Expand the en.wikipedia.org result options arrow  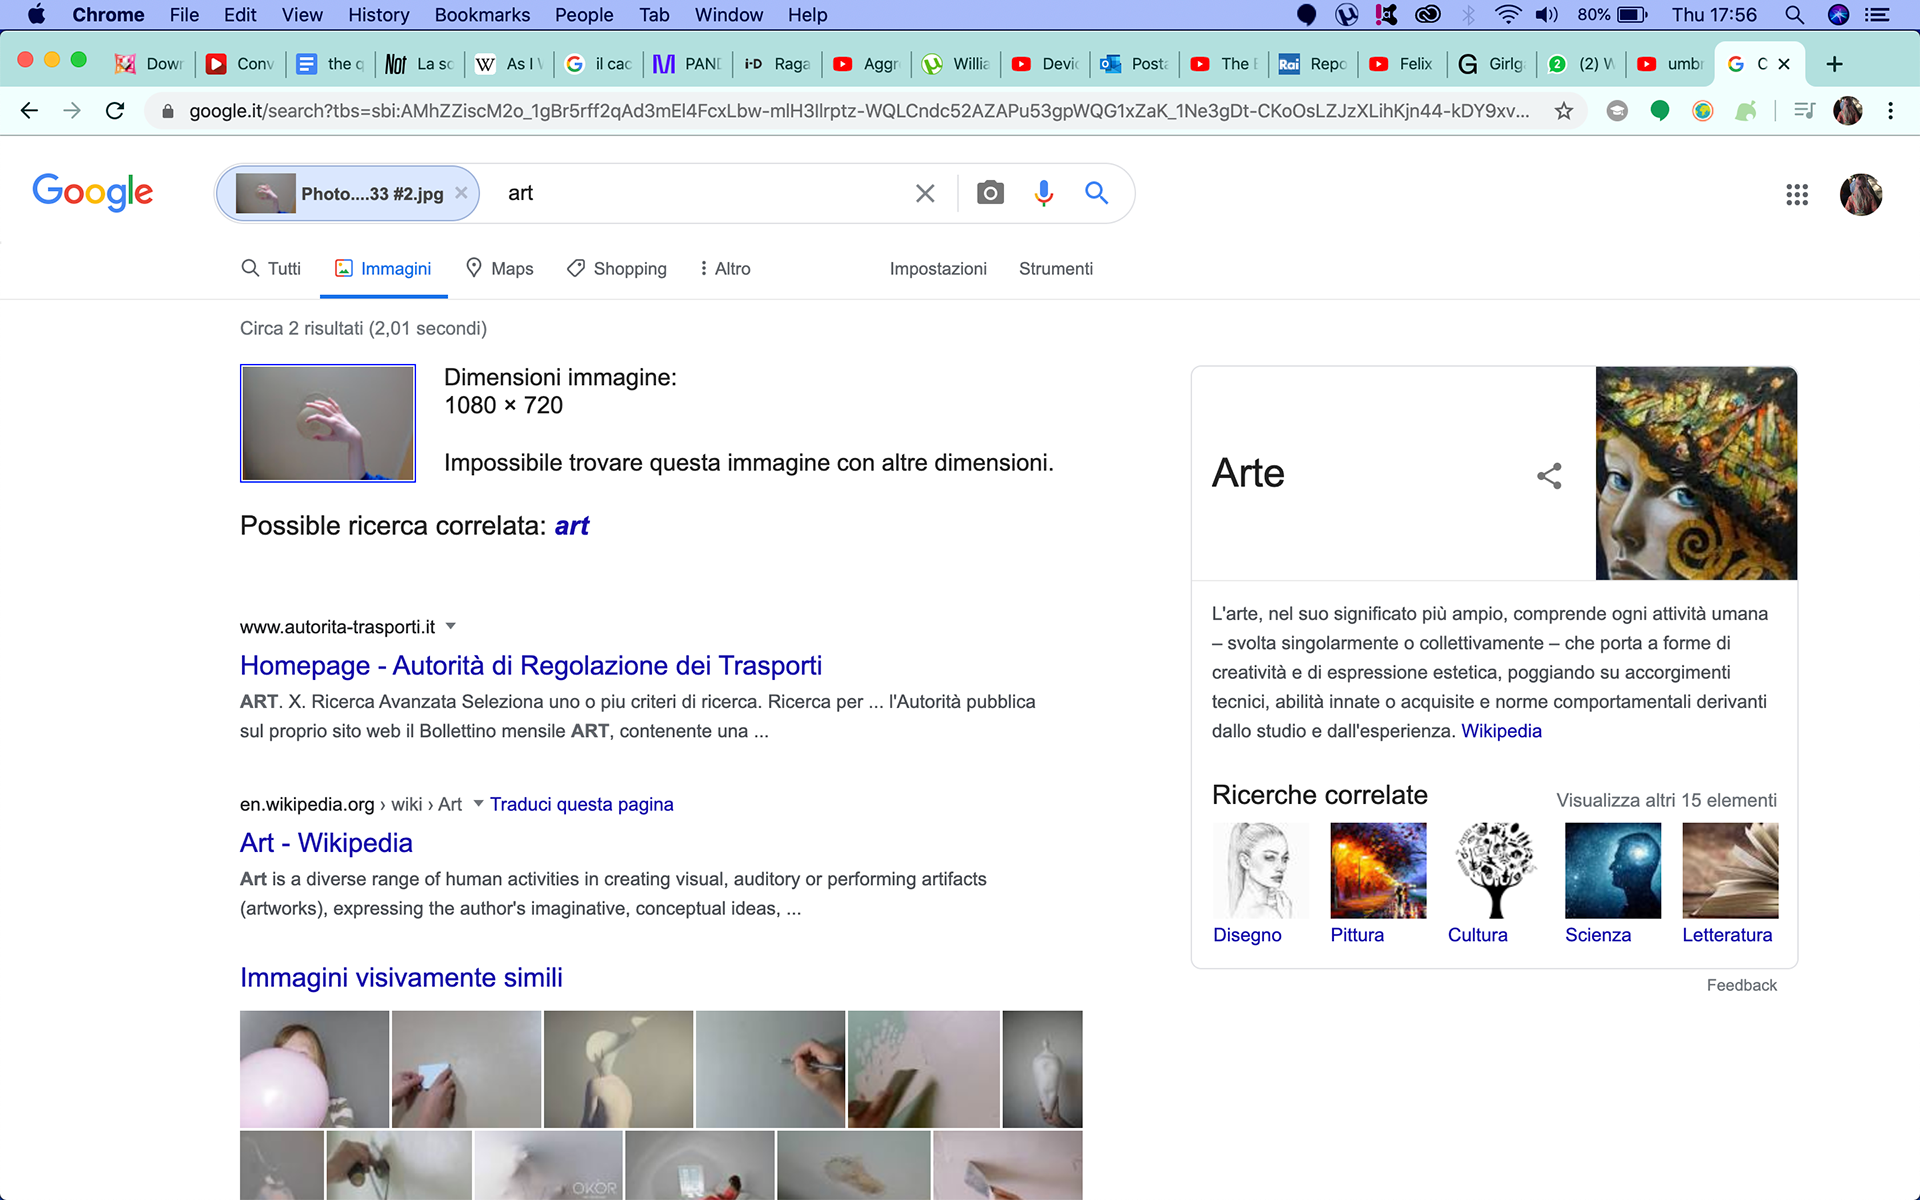[x=478, y=803]
